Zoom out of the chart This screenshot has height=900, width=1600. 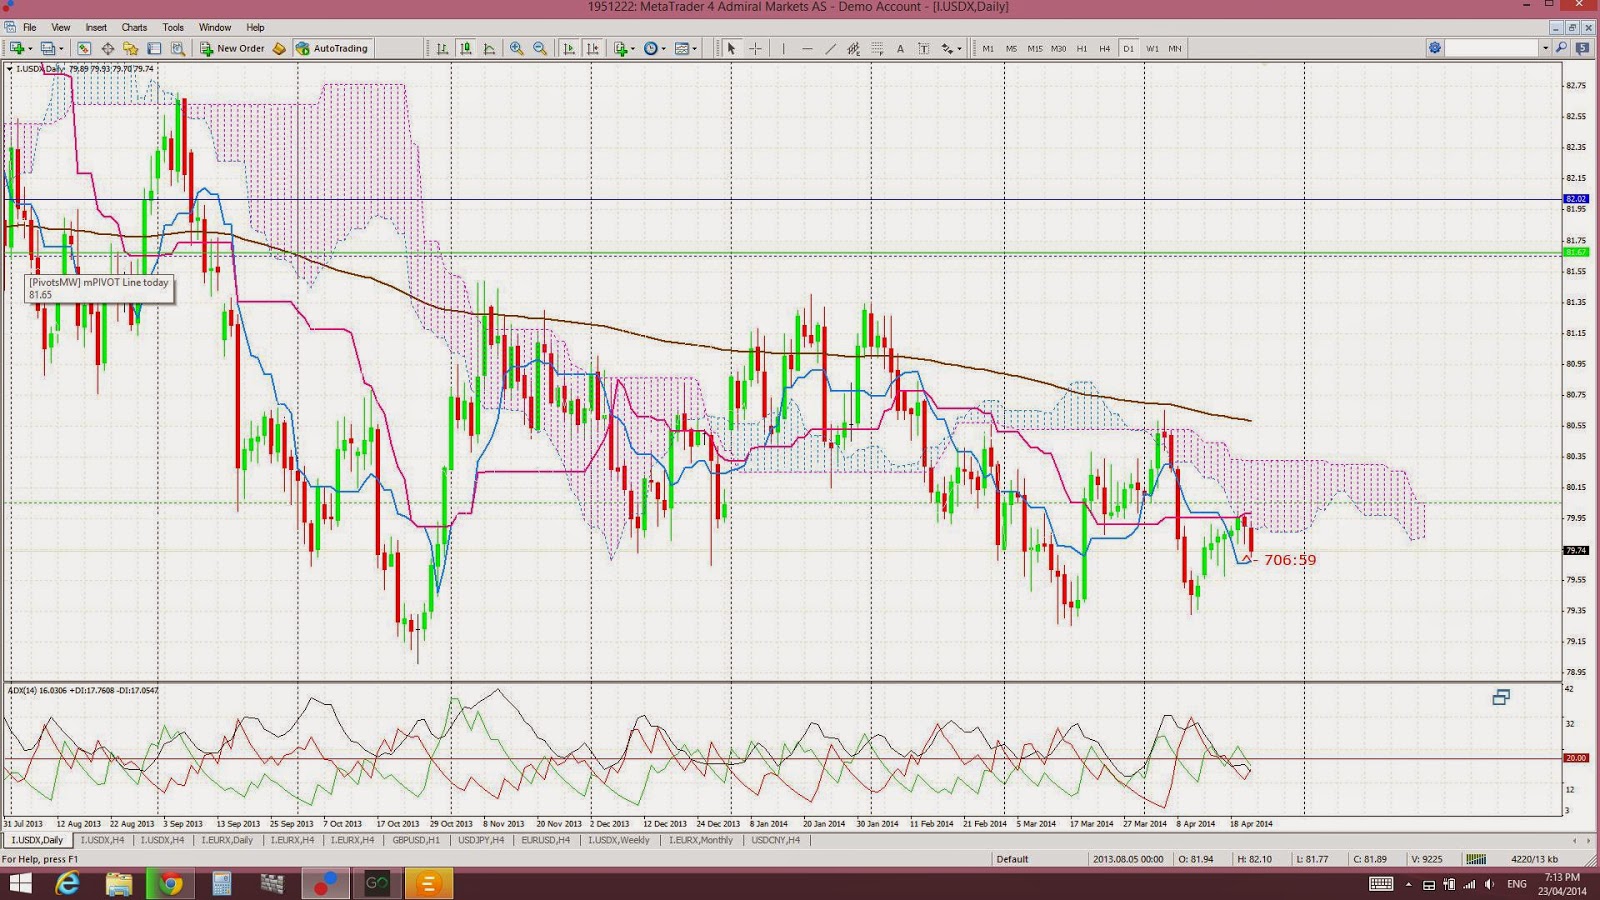pos(540,48)
